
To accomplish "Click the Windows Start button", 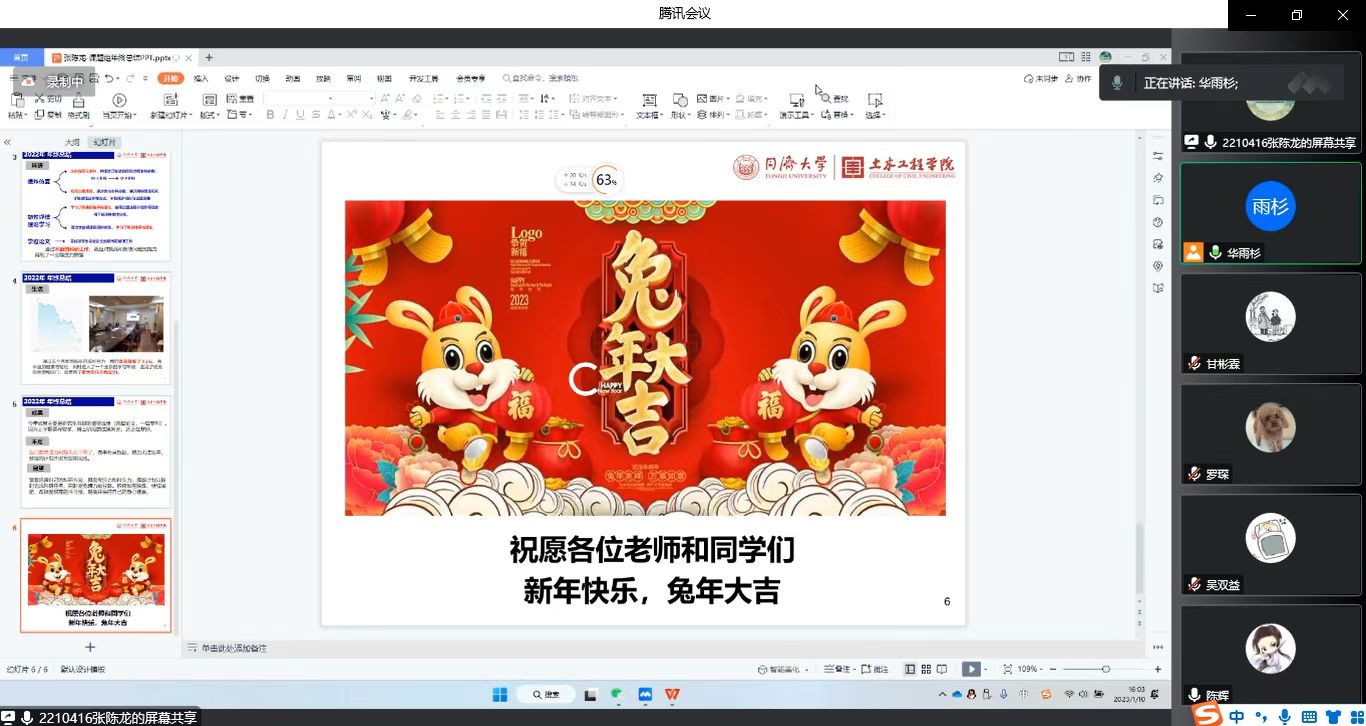I will (x=500, y=694).
